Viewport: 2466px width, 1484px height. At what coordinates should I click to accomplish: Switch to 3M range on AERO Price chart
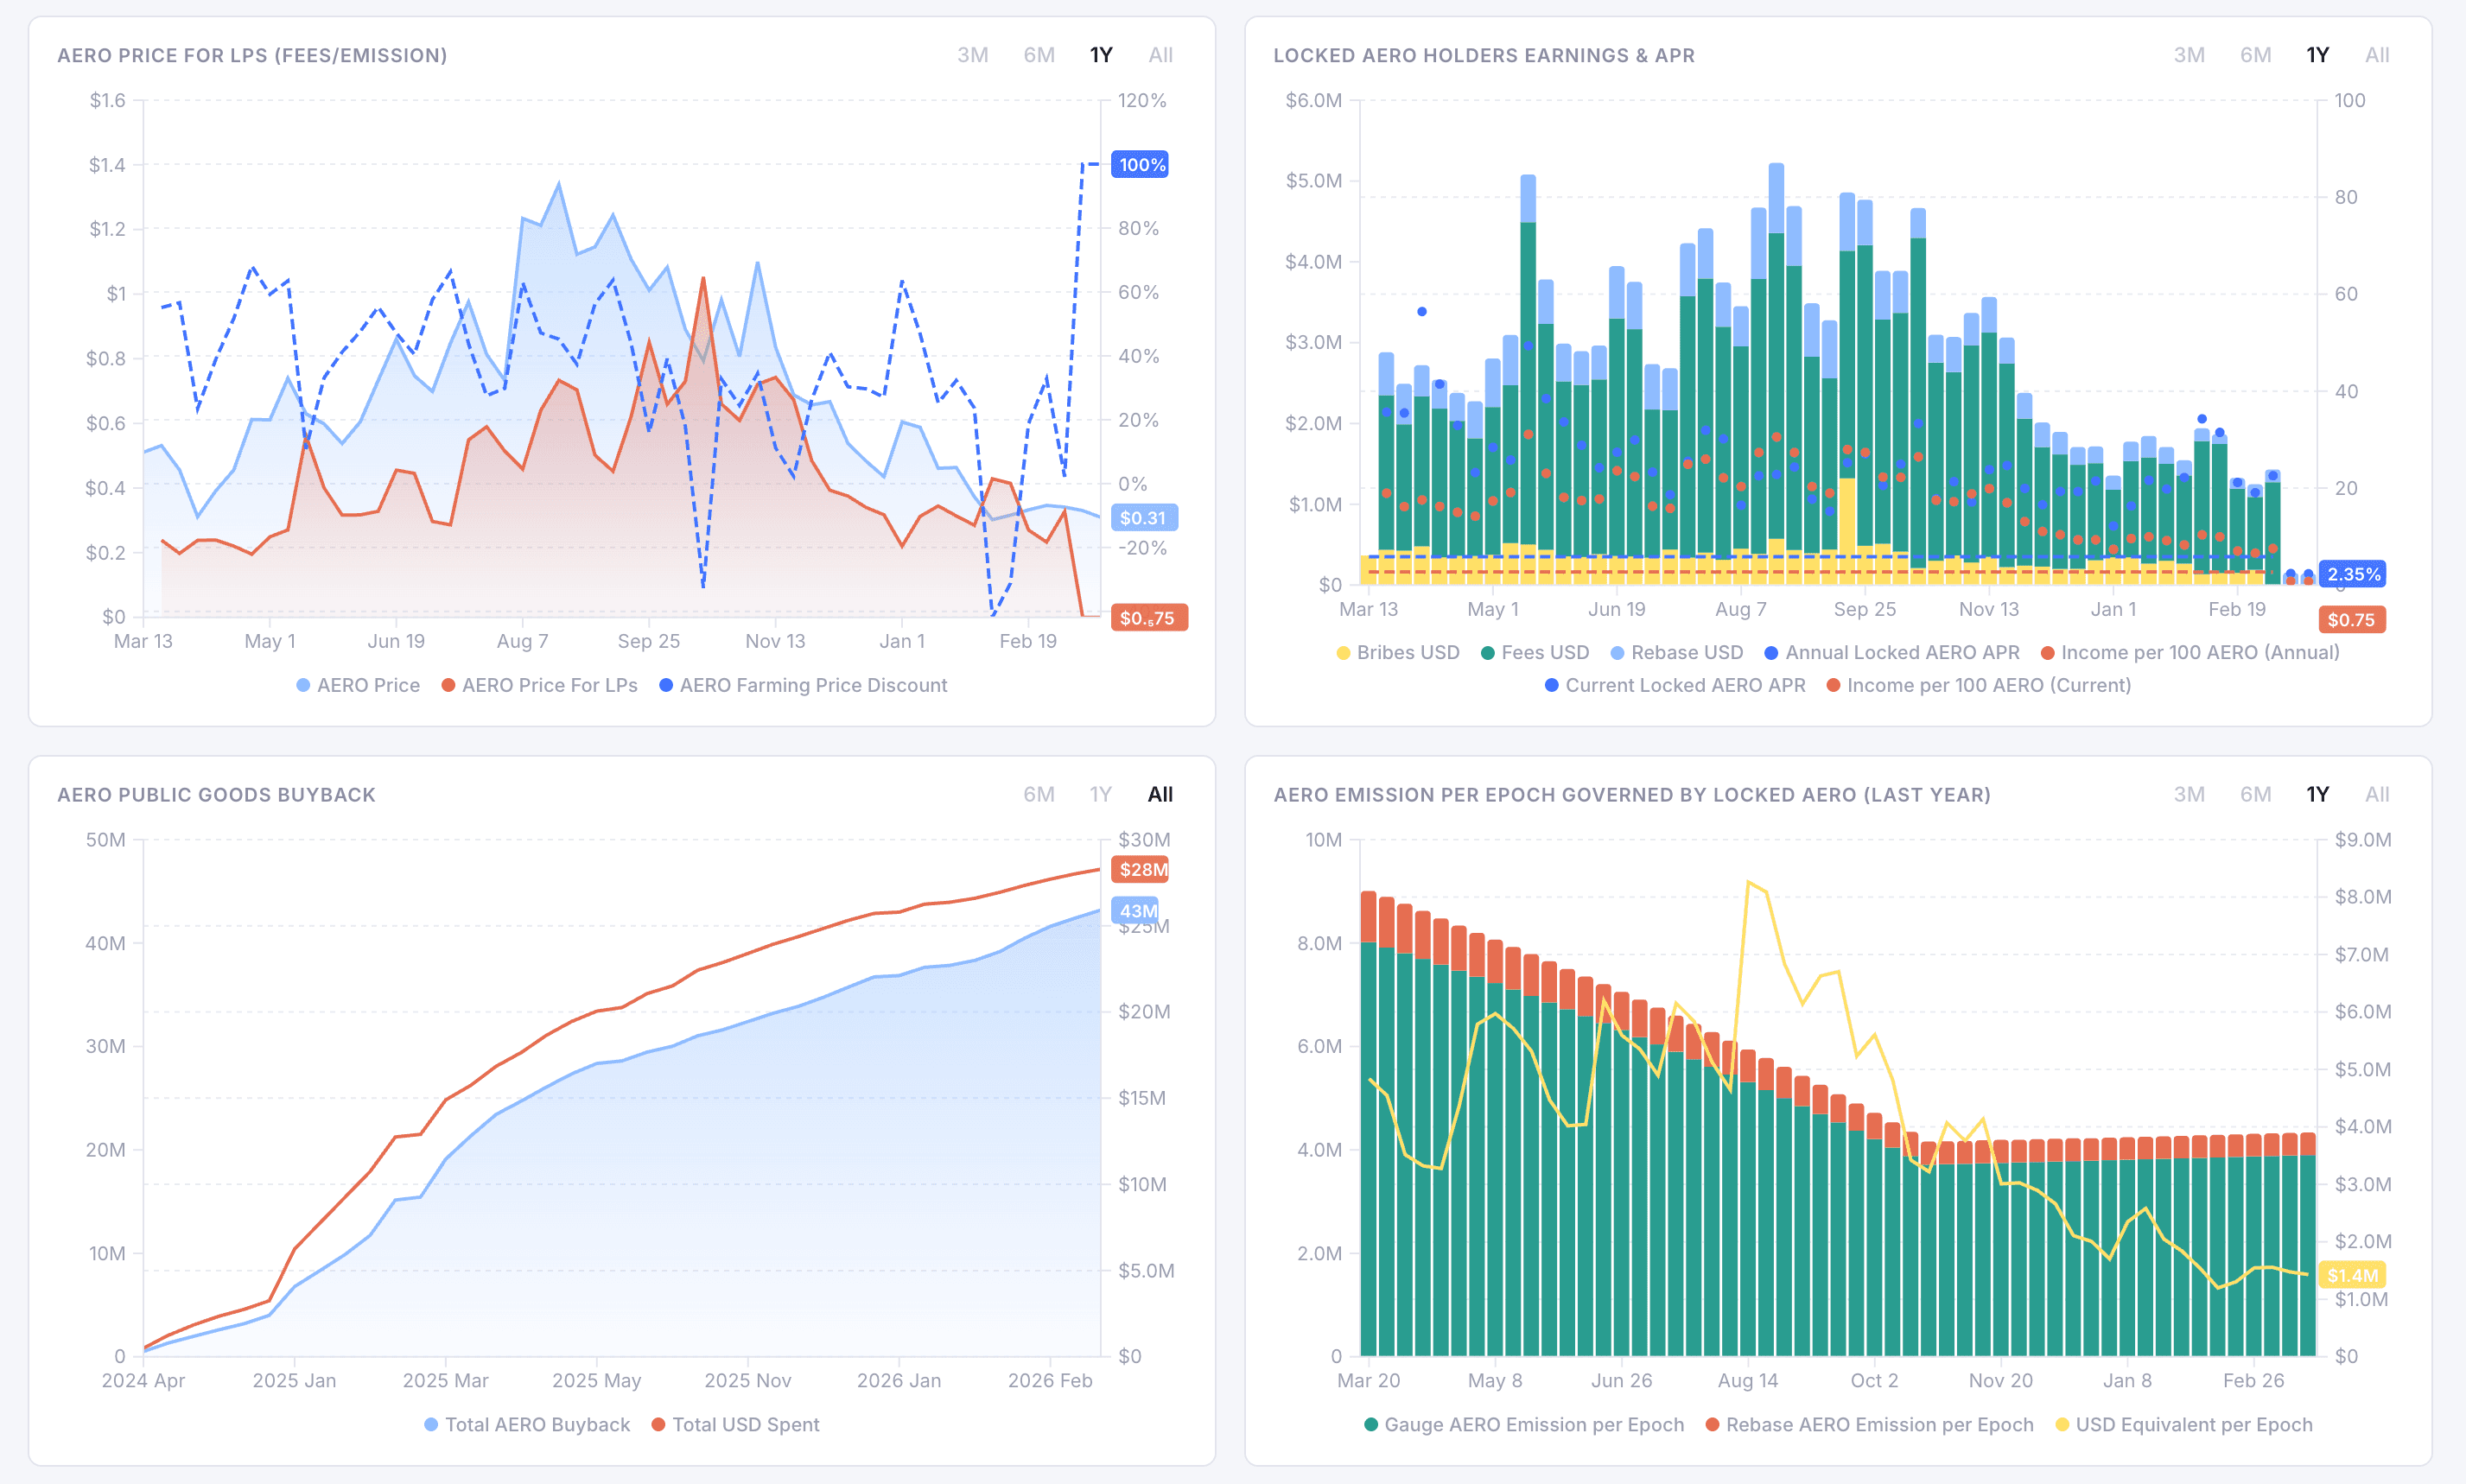point(971,55)
